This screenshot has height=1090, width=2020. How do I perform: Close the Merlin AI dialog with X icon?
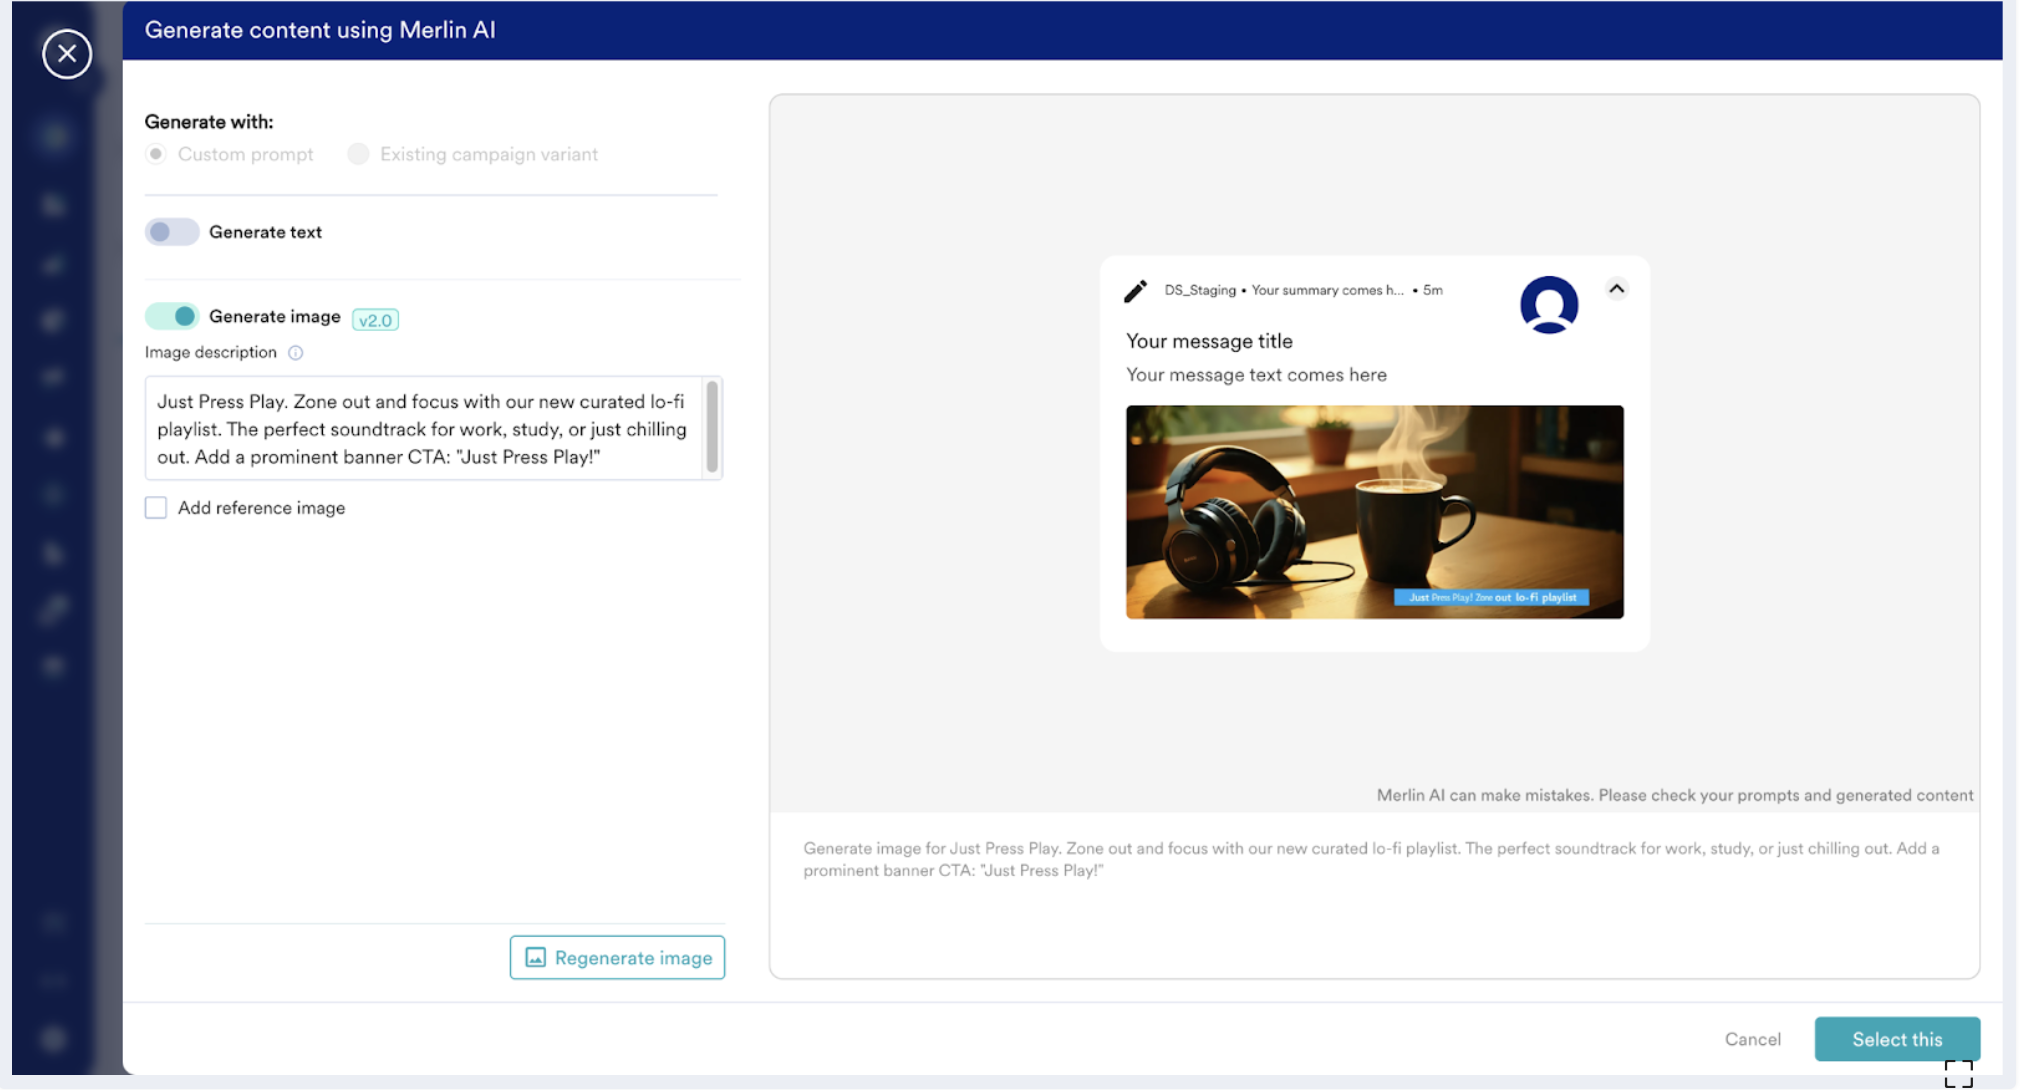pos(67,54)
